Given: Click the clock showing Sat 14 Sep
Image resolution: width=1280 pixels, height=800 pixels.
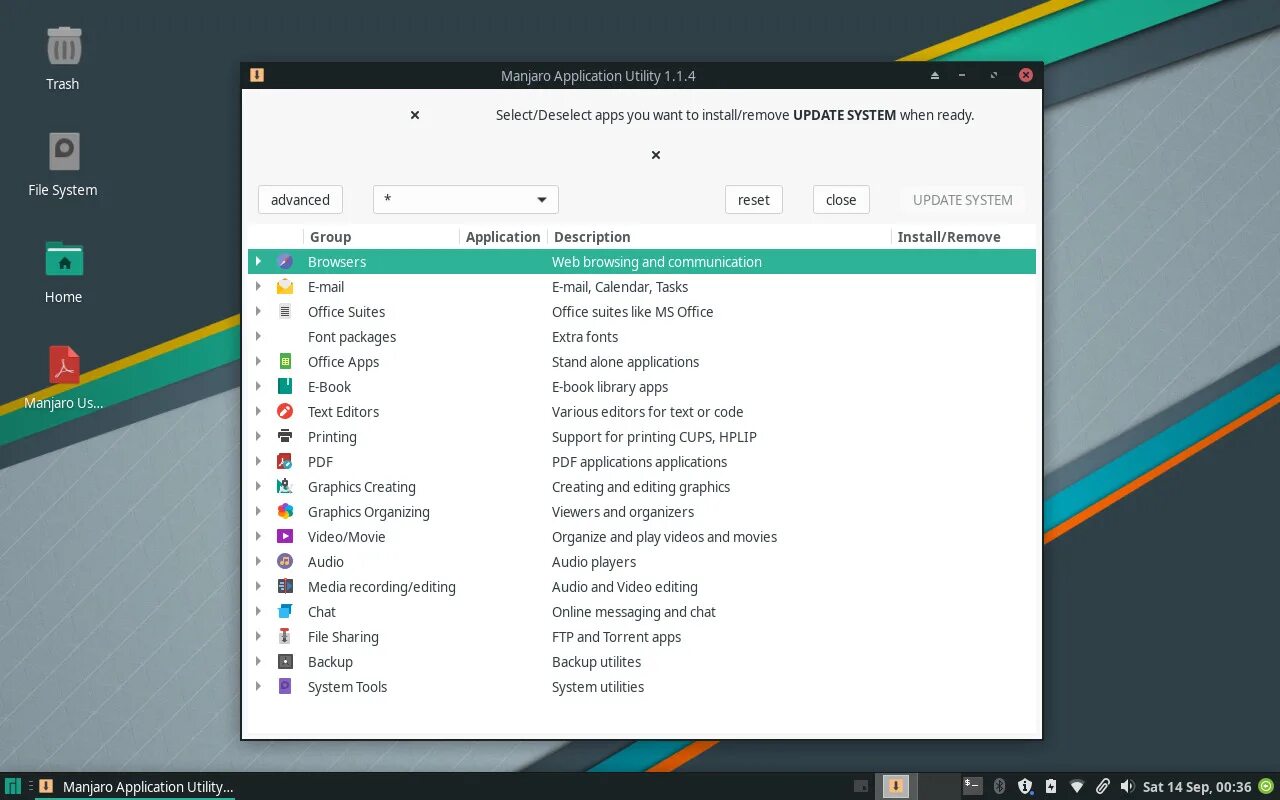Looking at the screenshot, I should point(1197,787).
